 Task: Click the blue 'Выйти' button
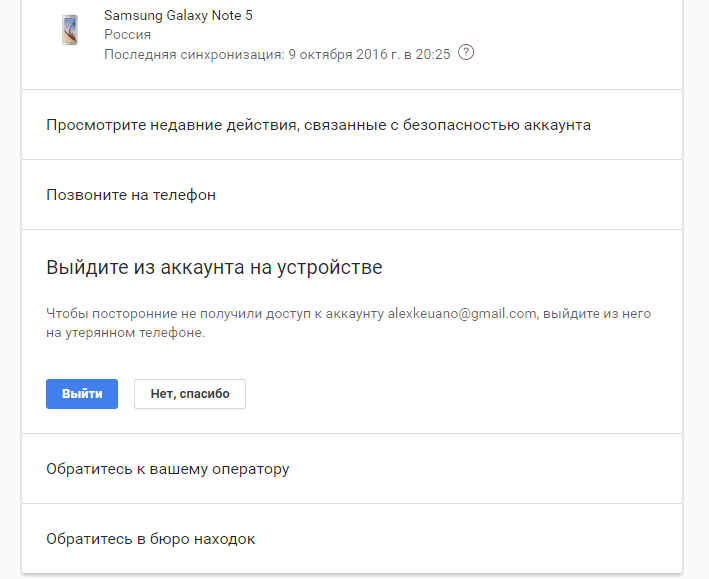[82, 394]
